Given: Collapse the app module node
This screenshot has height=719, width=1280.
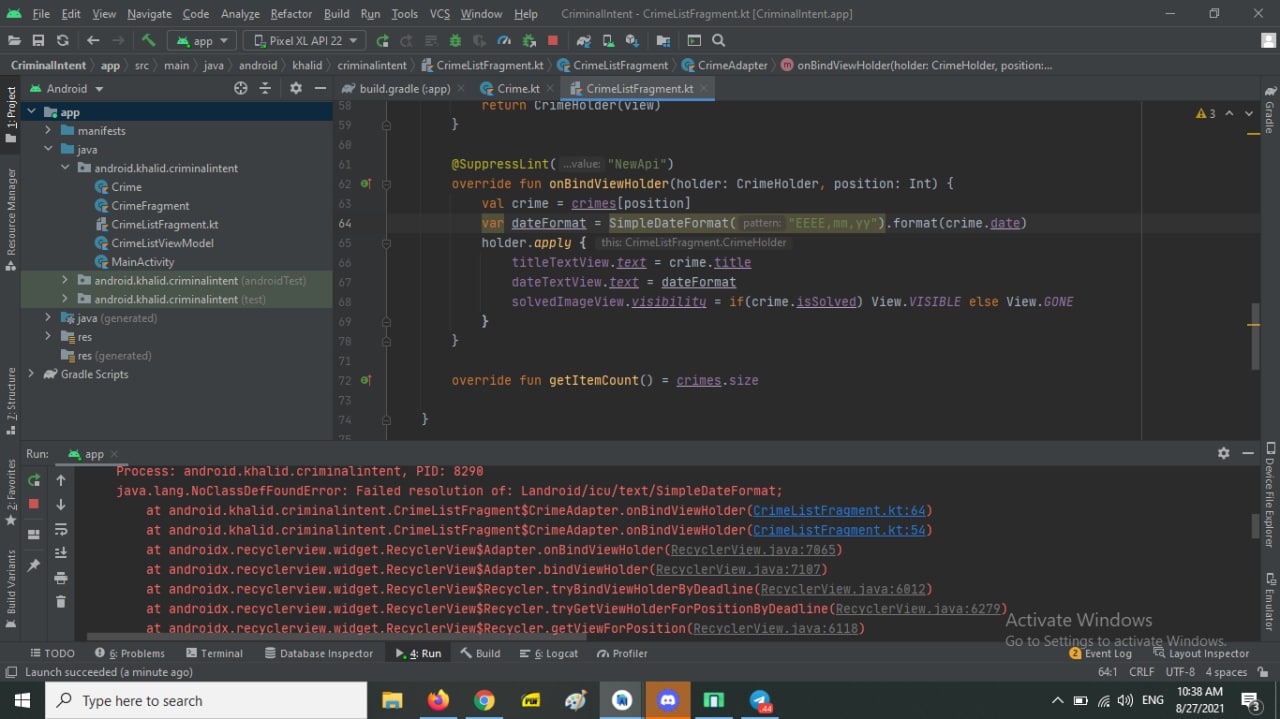Looking at the screenshot, I should 31,112.
